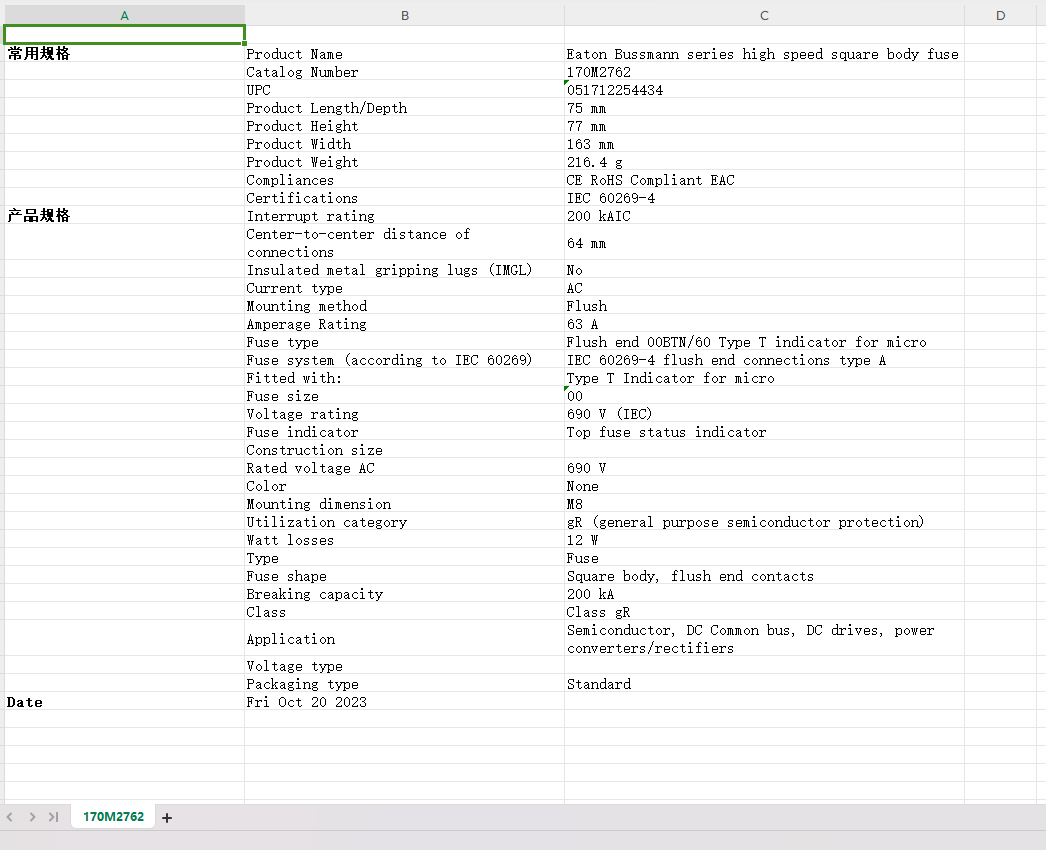Select the 'Product Name' cell
1046x850 pixels.
click(405, 53)
